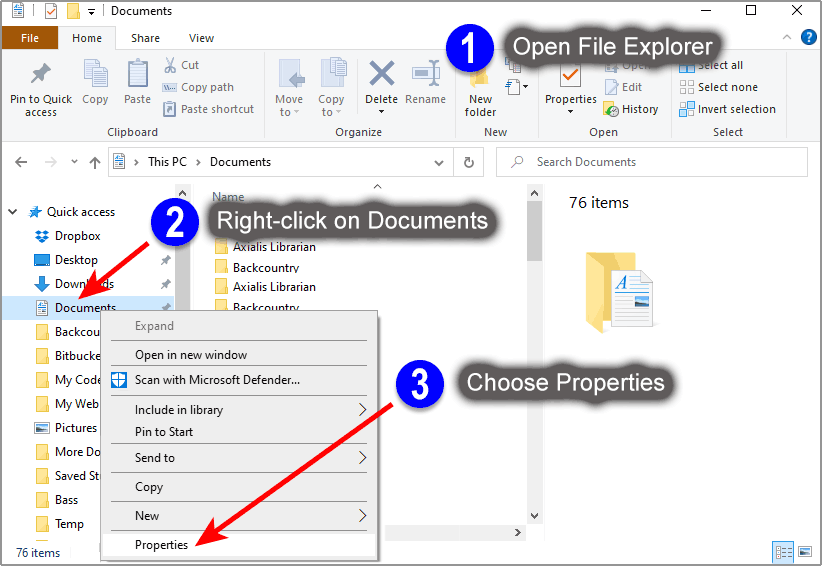This screenshot has height=566, width=822.
Task: Click the Rename icon
Action: pyautogui.click(x=426, y=73)
